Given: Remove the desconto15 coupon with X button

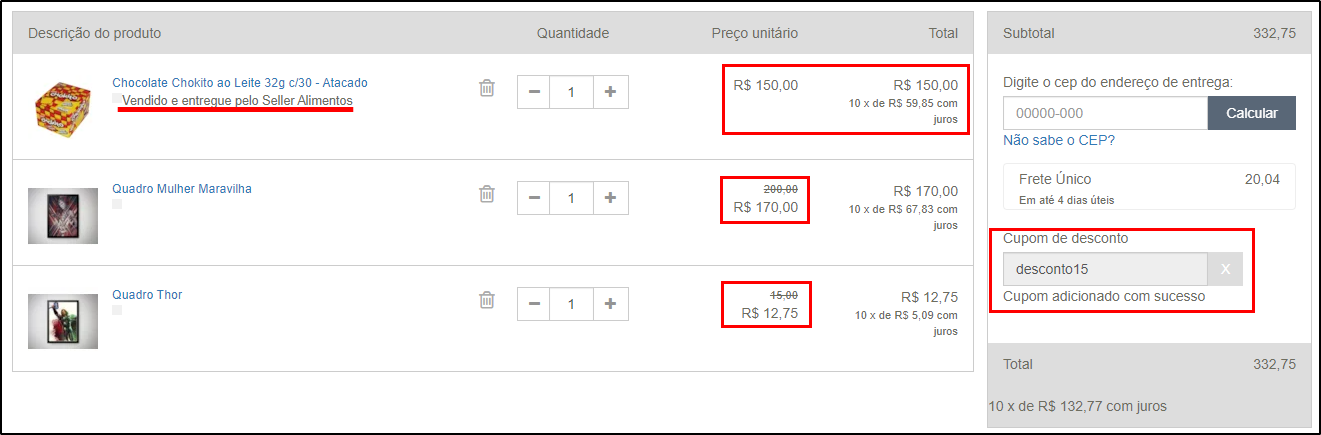Looking at the screenshot, I should (x=1226, y=269).
